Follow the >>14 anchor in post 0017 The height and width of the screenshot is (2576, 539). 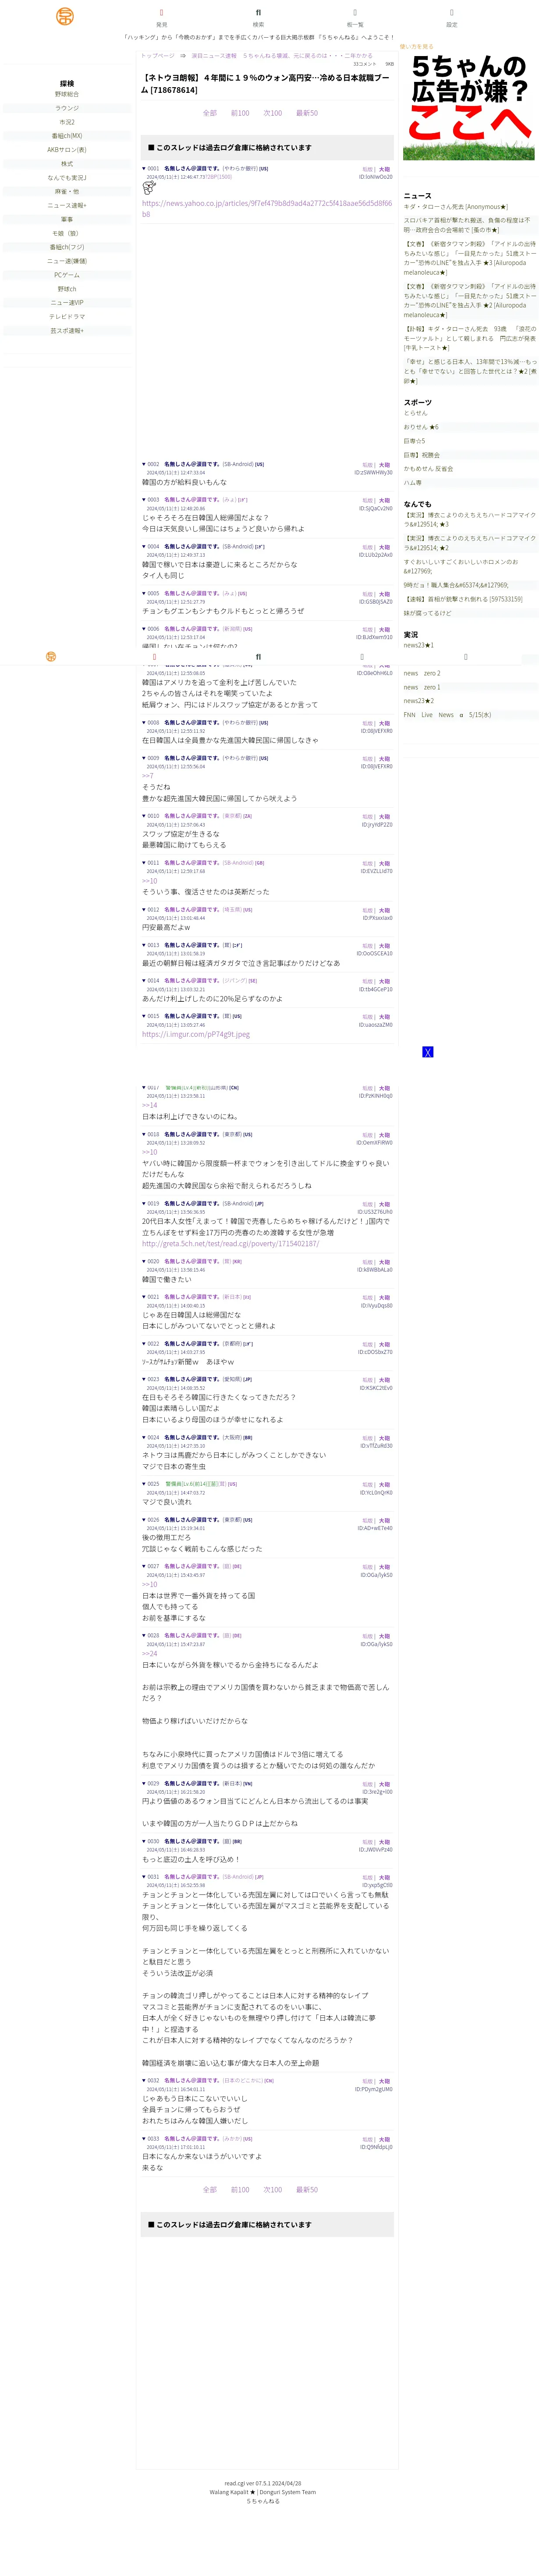point(149,1105)
